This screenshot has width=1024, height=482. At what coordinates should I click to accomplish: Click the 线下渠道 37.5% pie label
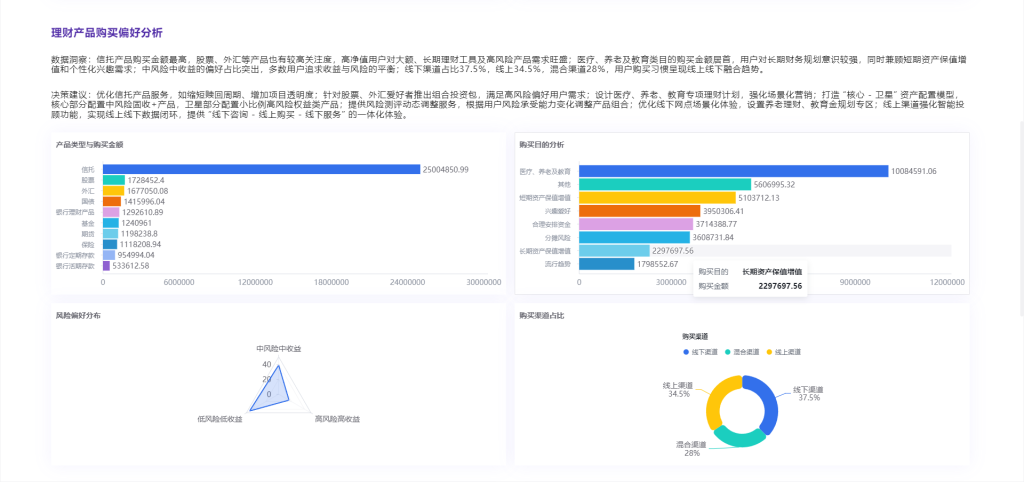click(808, 393)
